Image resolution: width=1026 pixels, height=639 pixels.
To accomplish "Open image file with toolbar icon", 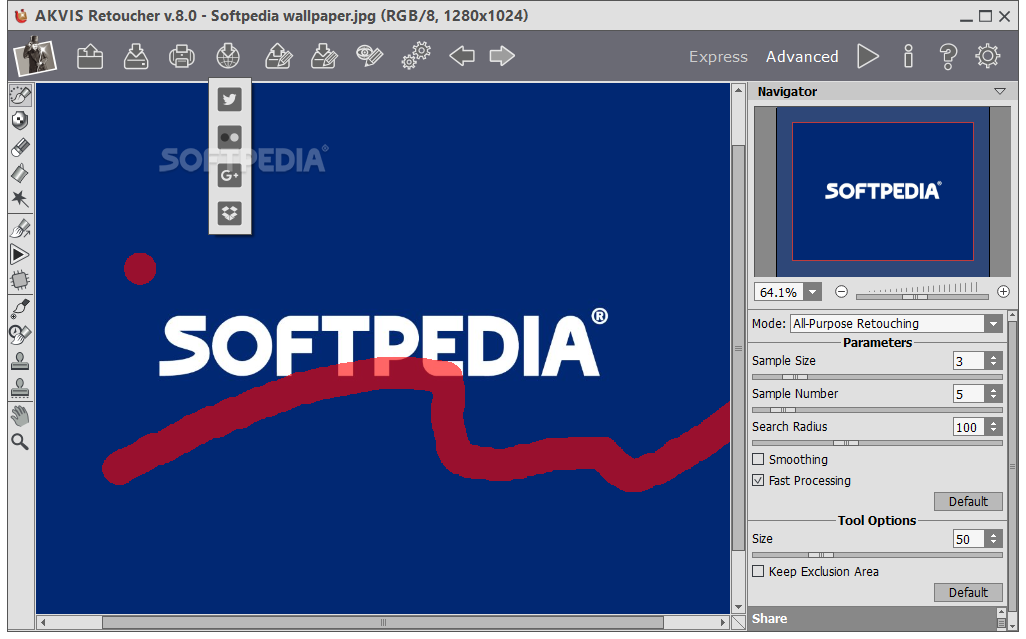I will (90, 57).
